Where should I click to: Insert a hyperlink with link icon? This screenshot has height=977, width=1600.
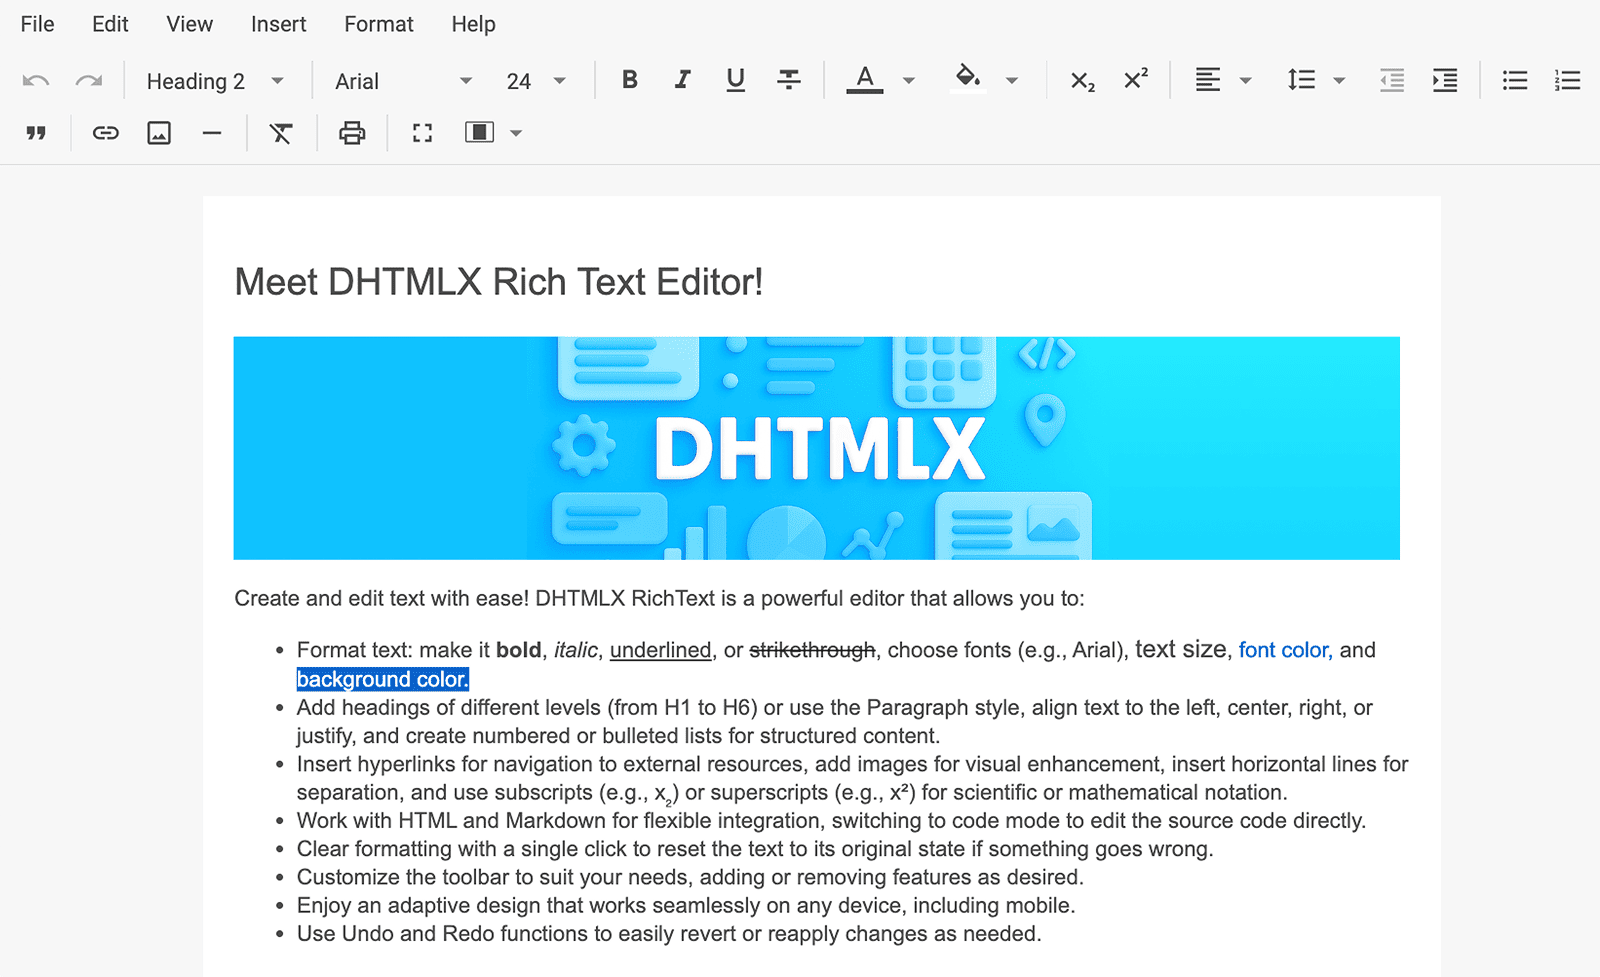point(106,133)
